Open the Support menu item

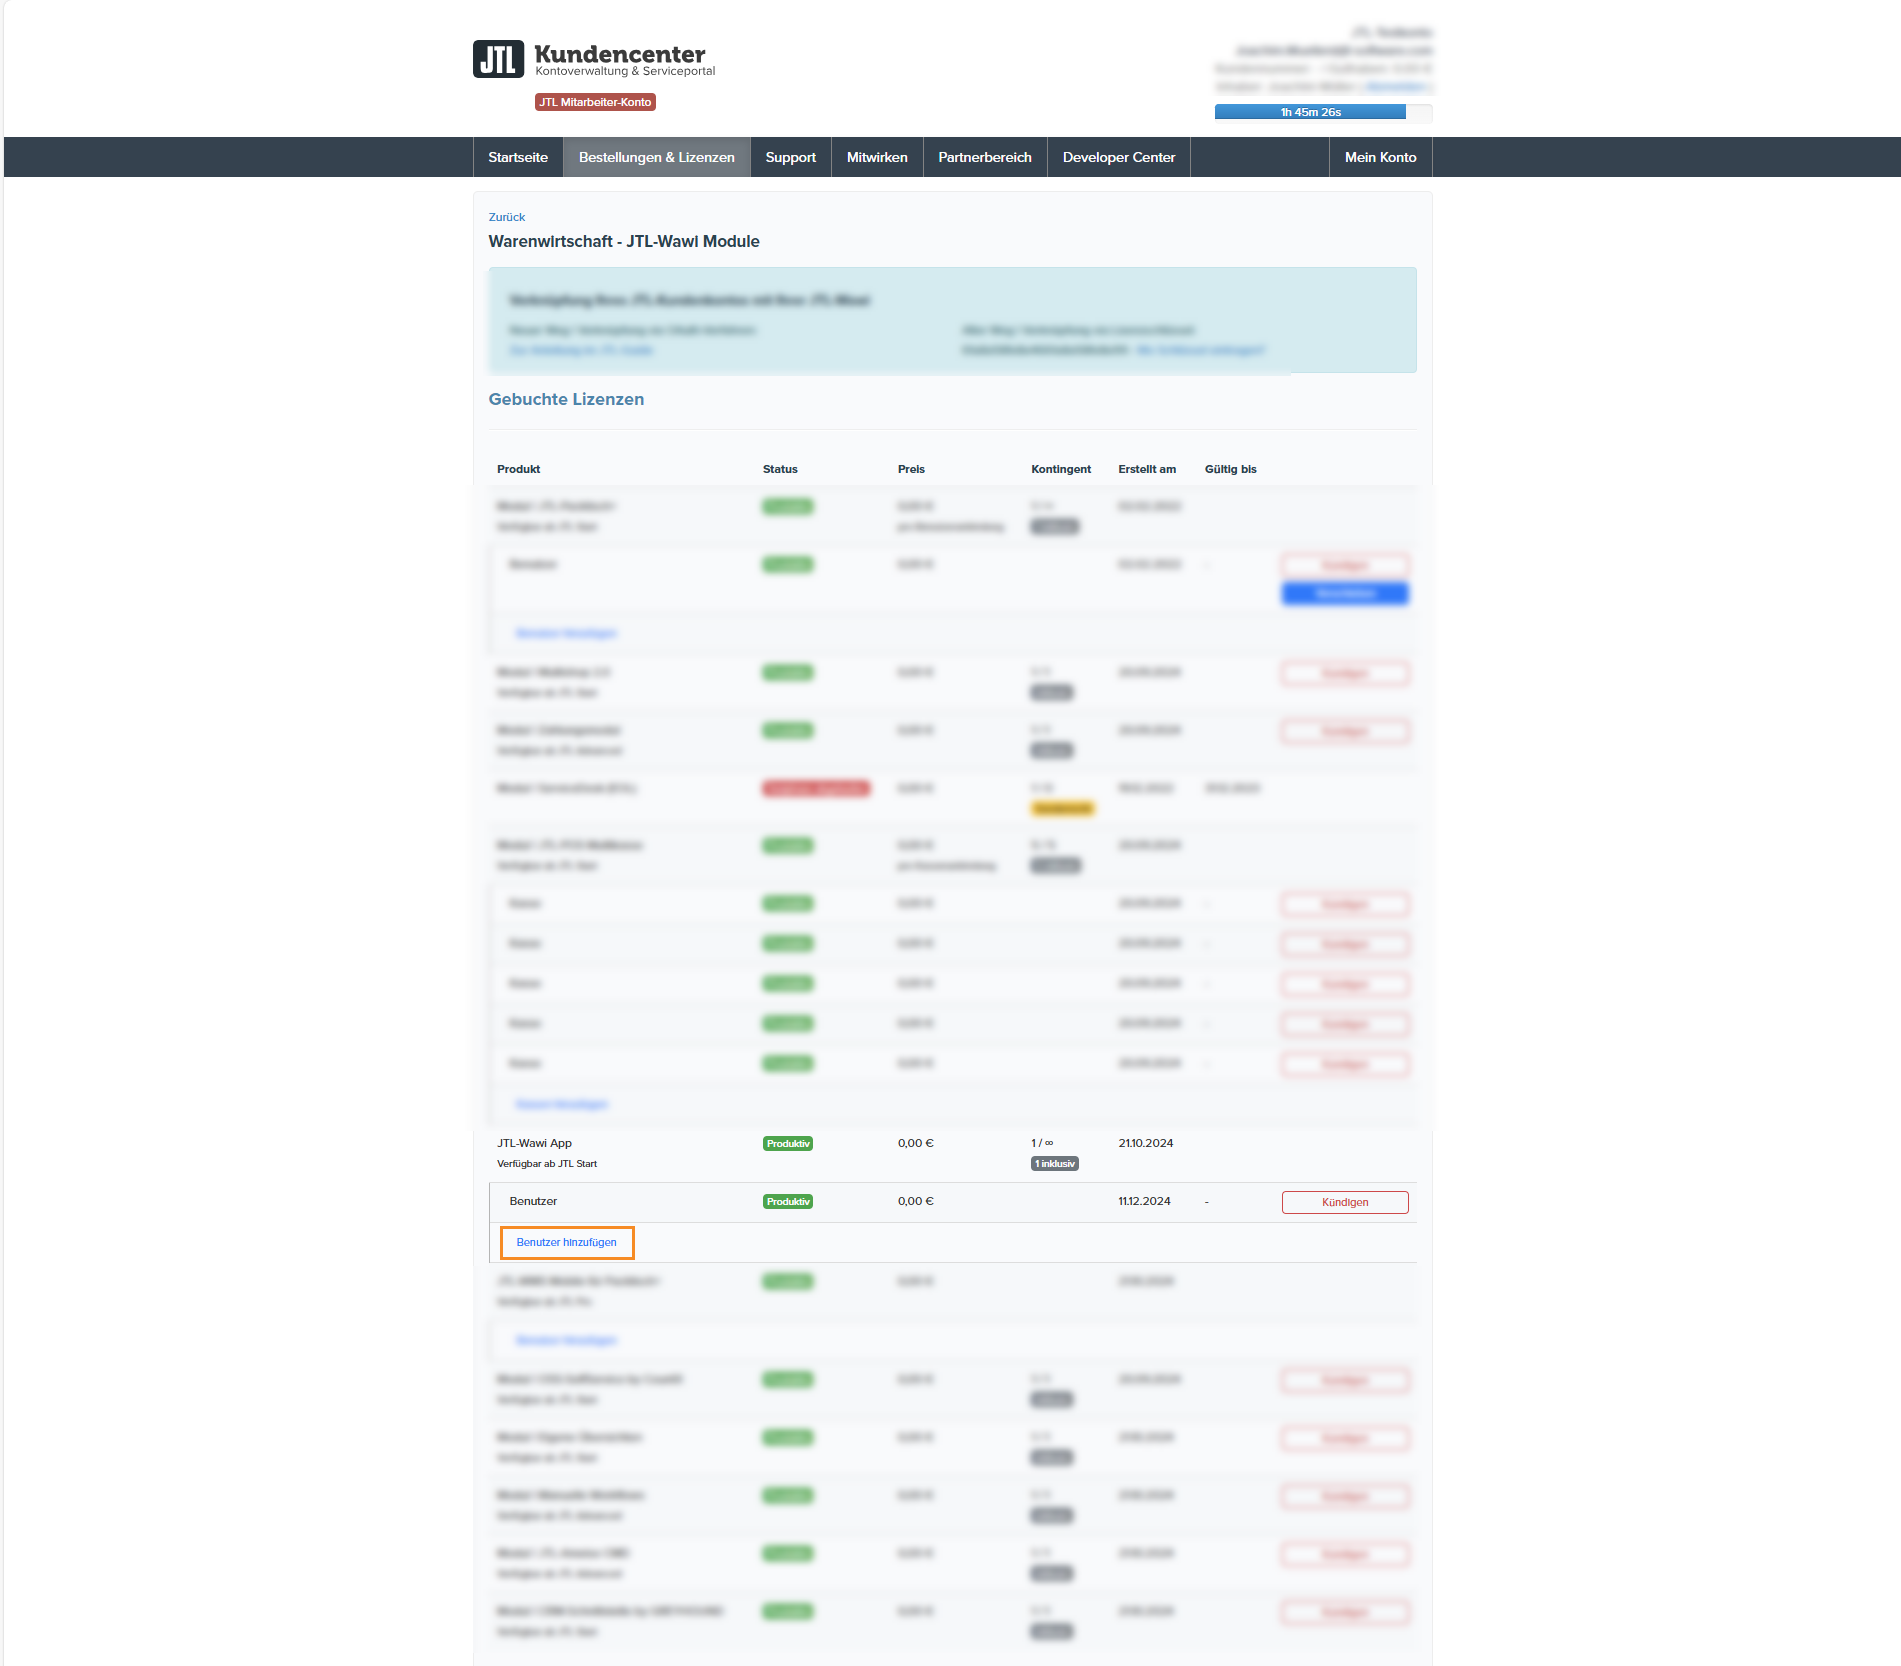click(x=790, y=157)
